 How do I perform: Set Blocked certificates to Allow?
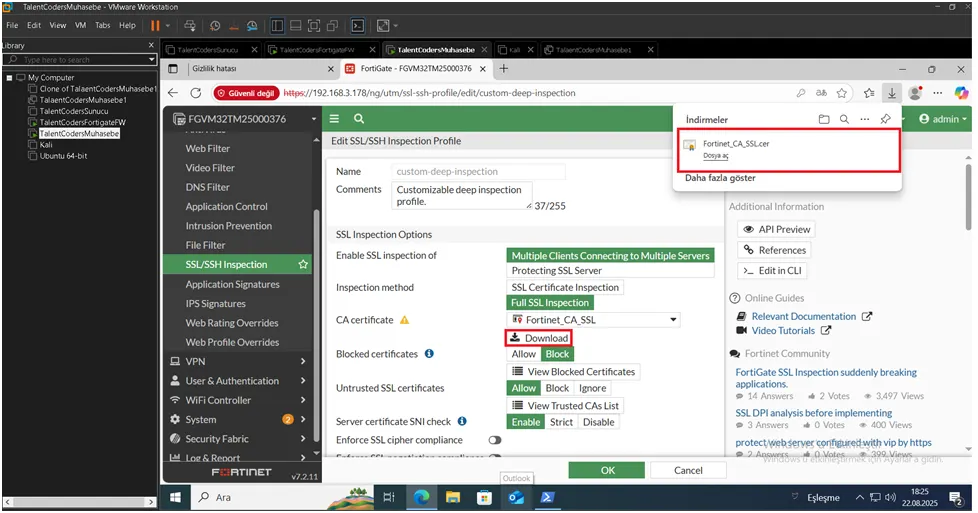524,354
